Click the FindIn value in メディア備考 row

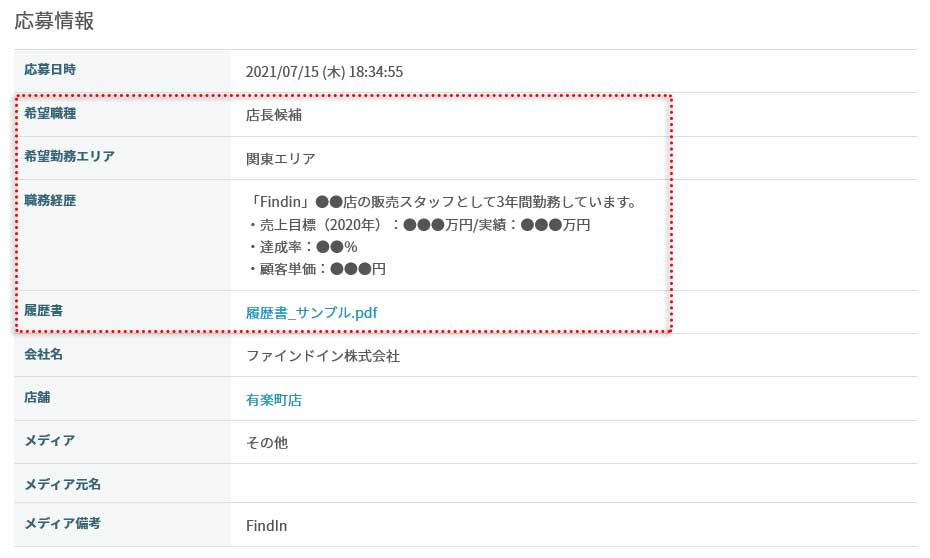tap(267, 526)
